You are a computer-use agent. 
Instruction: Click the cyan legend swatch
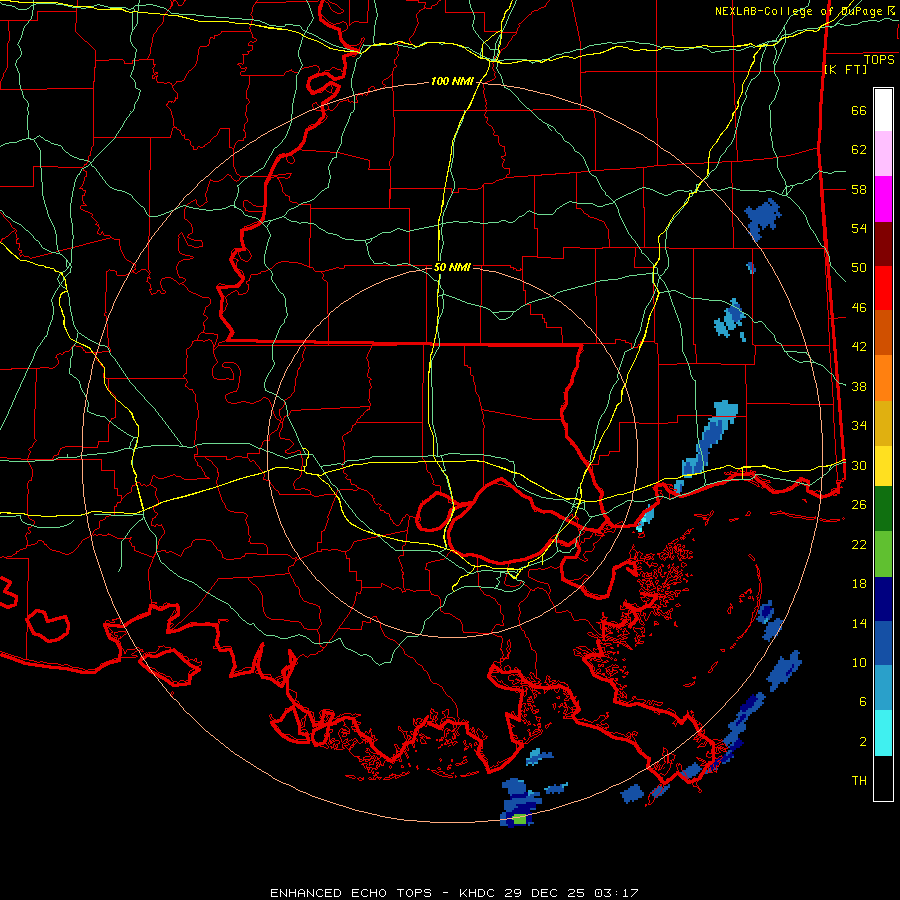point(883,733)
